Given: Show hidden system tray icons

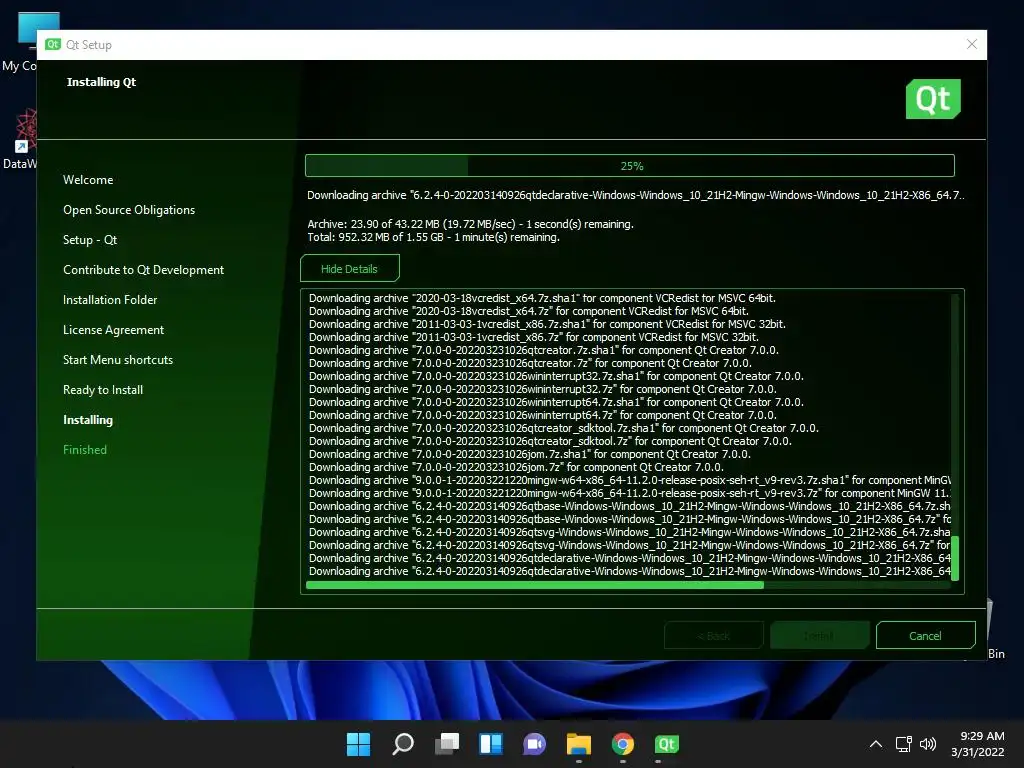Looking at the screenshot, I should click(x=876, y=744).
